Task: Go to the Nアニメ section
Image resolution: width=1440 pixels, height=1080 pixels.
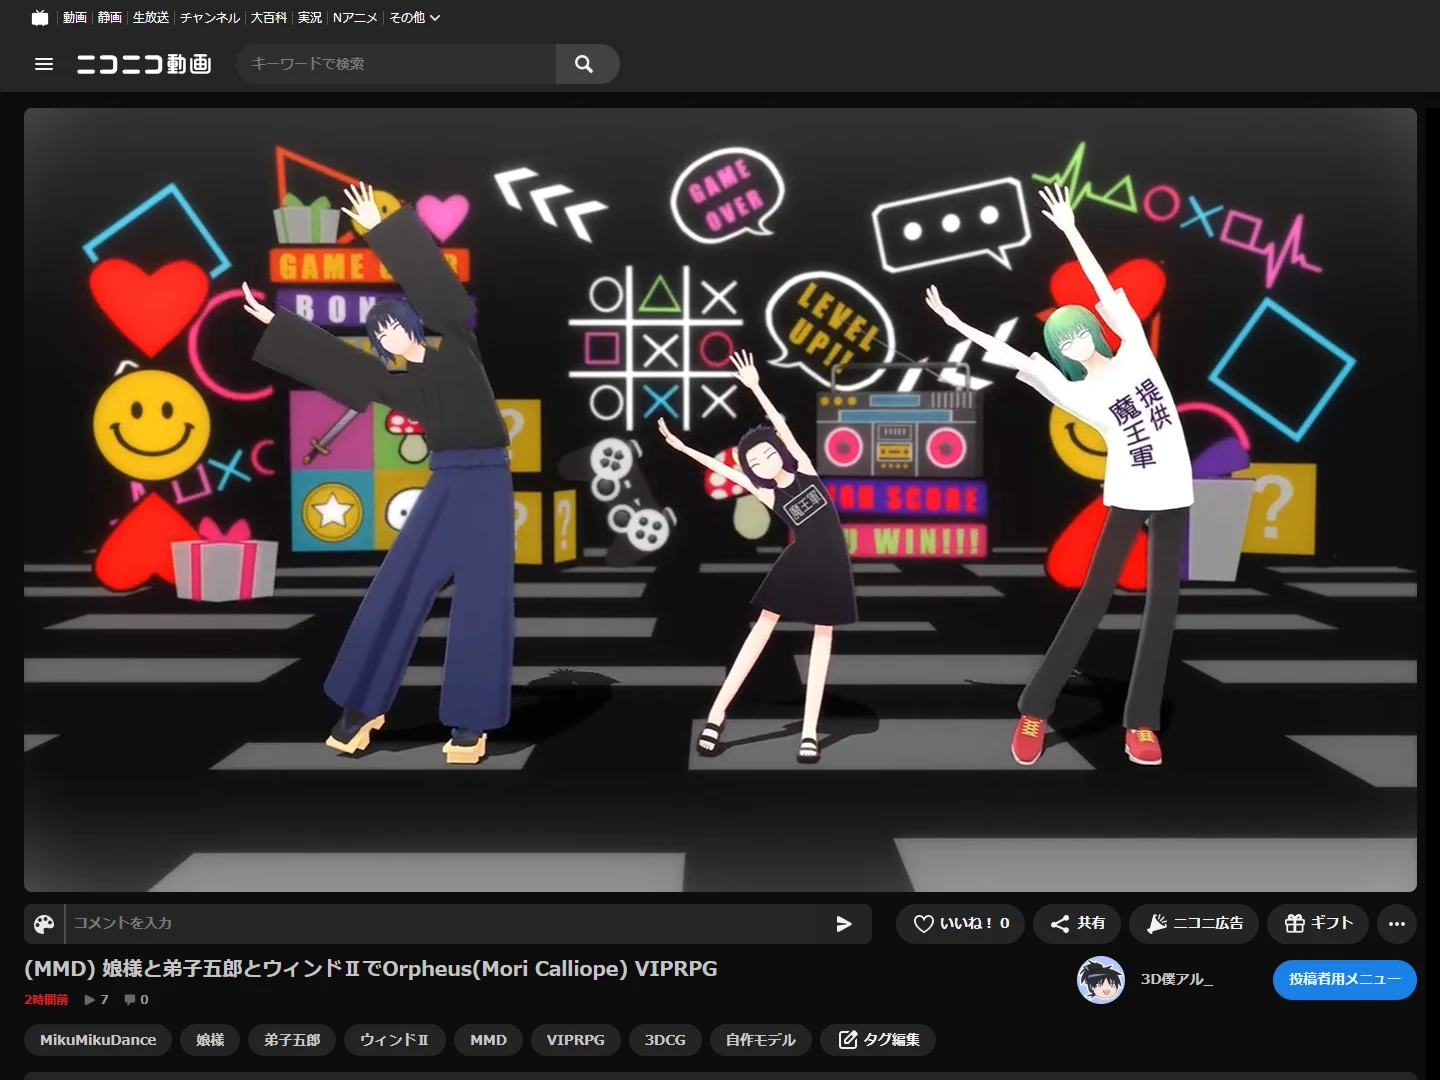Action: (355, 18)
